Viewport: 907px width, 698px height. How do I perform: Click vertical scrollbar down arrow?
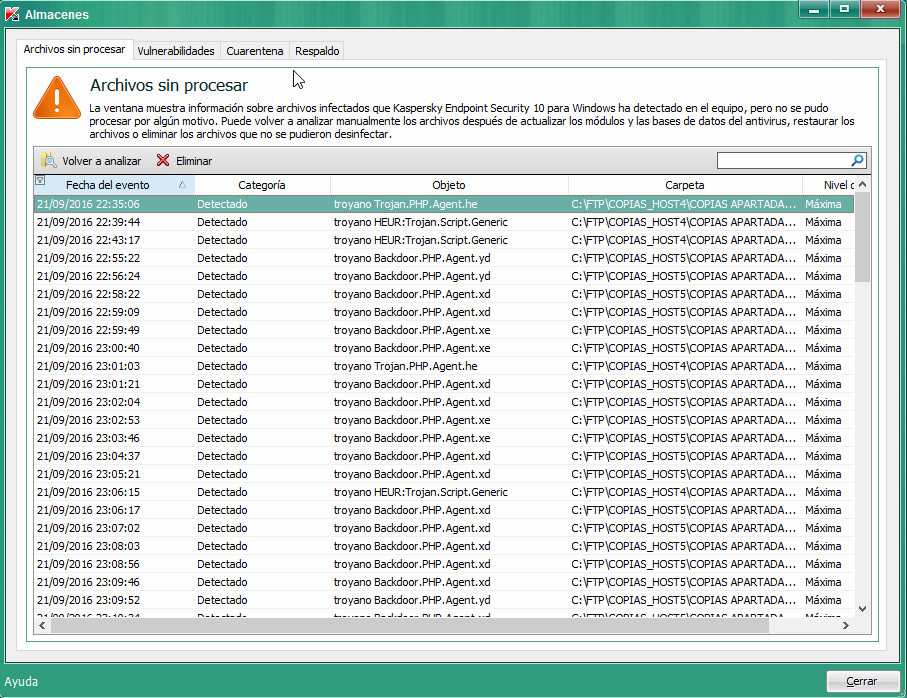pyautogui.click(x=862, y=607)
